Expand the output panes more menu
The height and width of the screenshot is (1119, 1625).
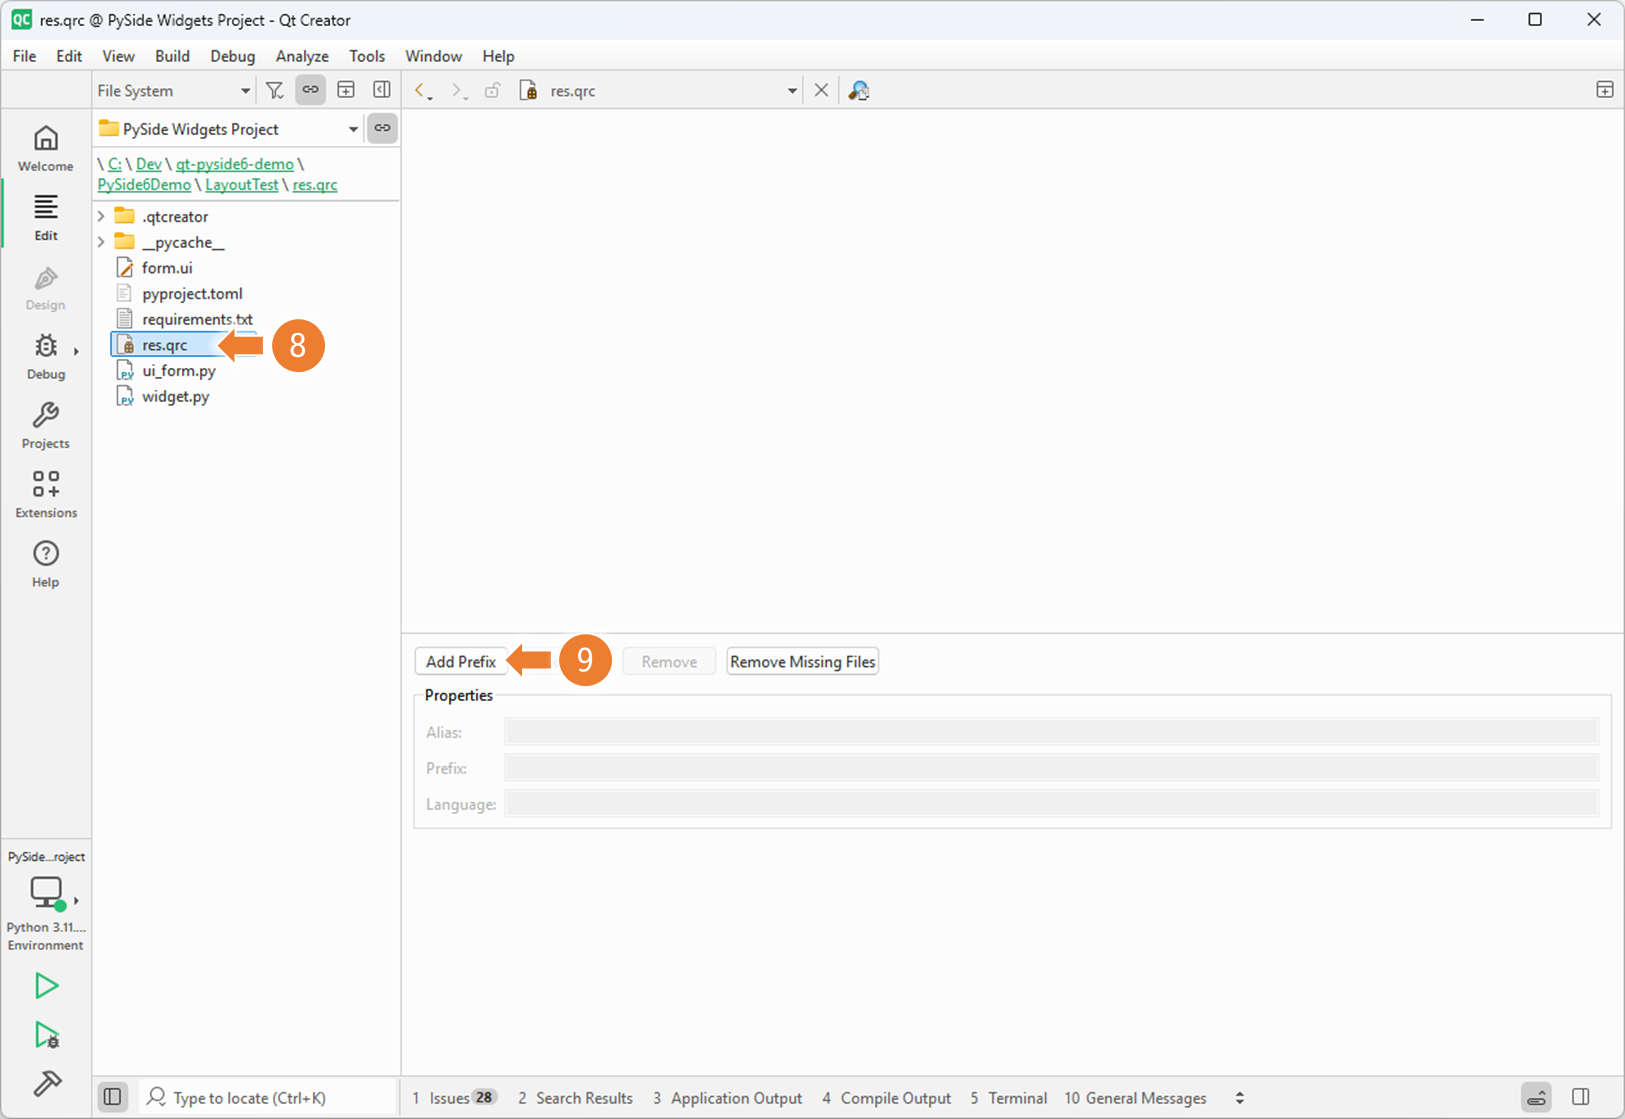click(x=1239, y=1097)
